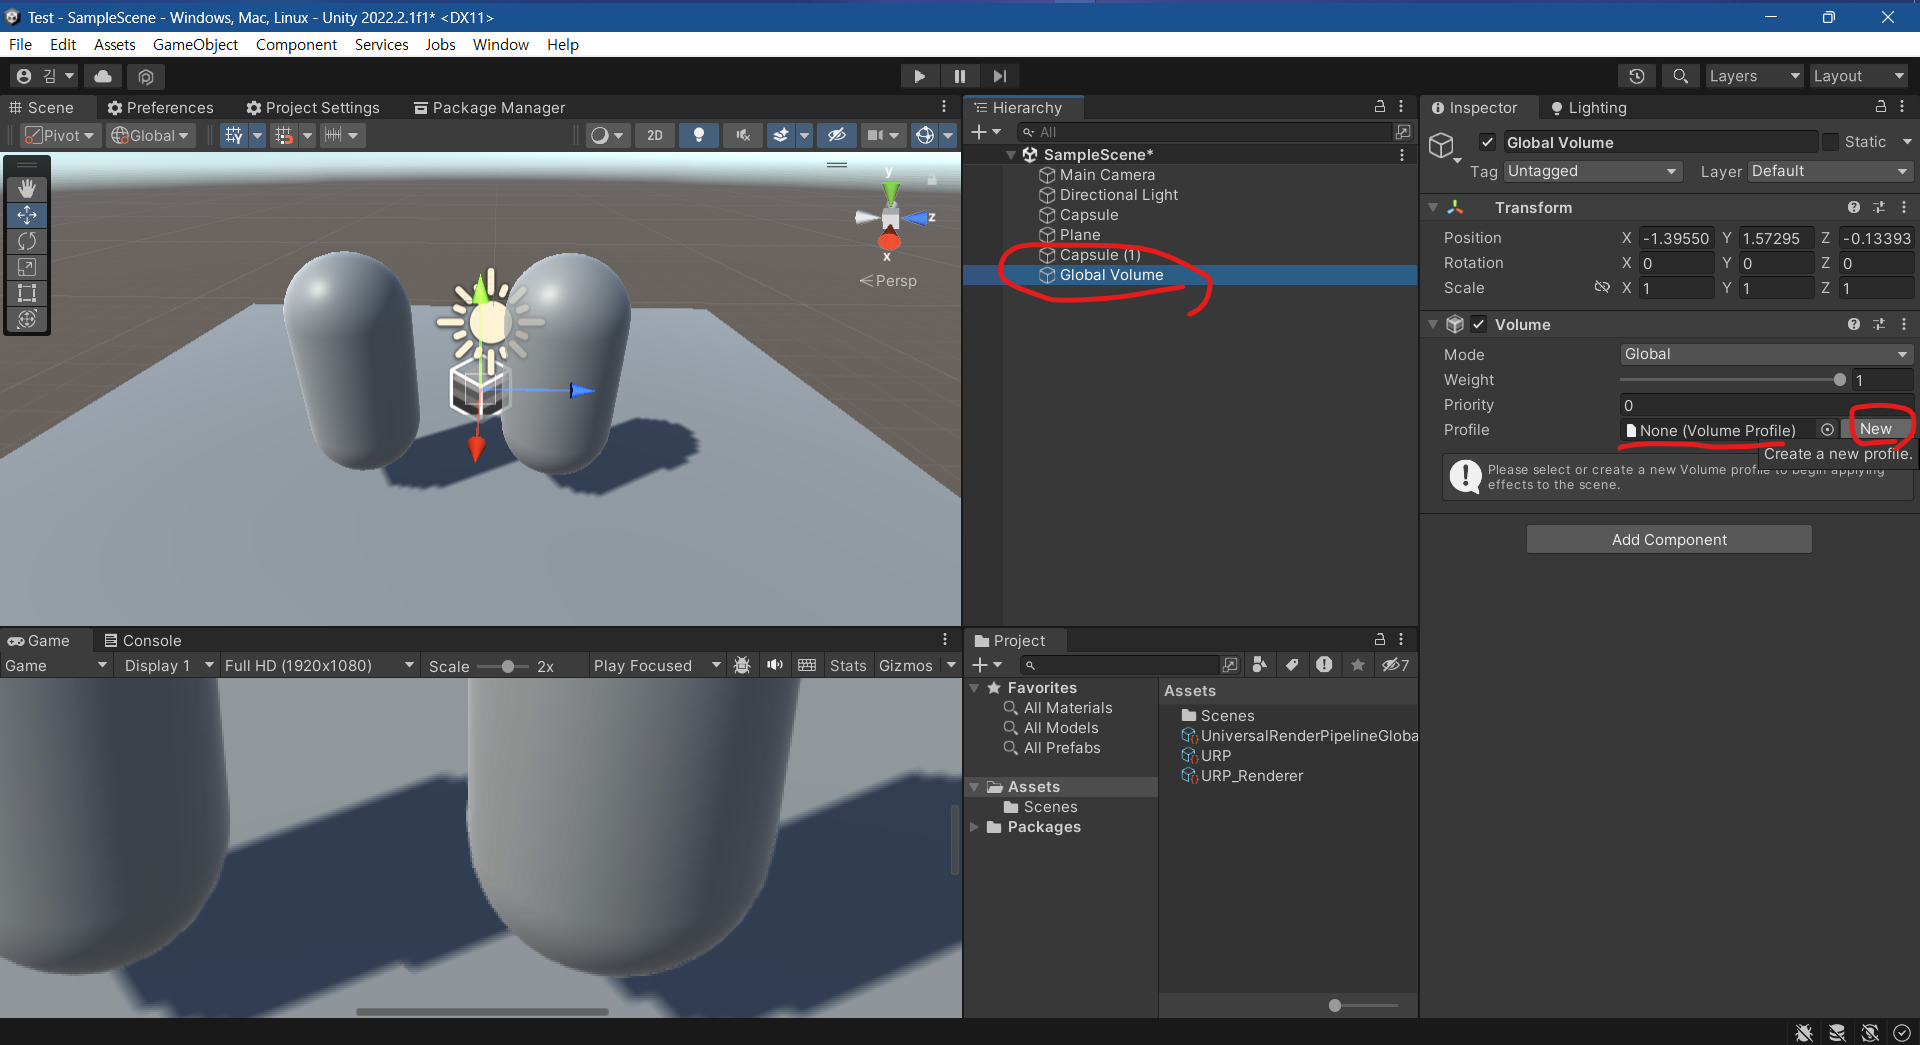
Task: Click Hierarchy add object plus button
Action: tap(986, 132)
